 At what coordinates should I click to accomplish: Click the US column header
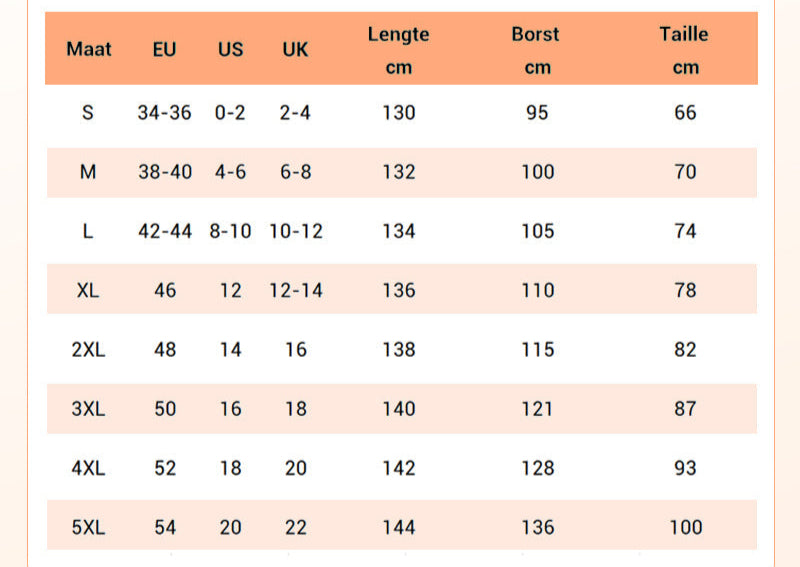(230, 49)
